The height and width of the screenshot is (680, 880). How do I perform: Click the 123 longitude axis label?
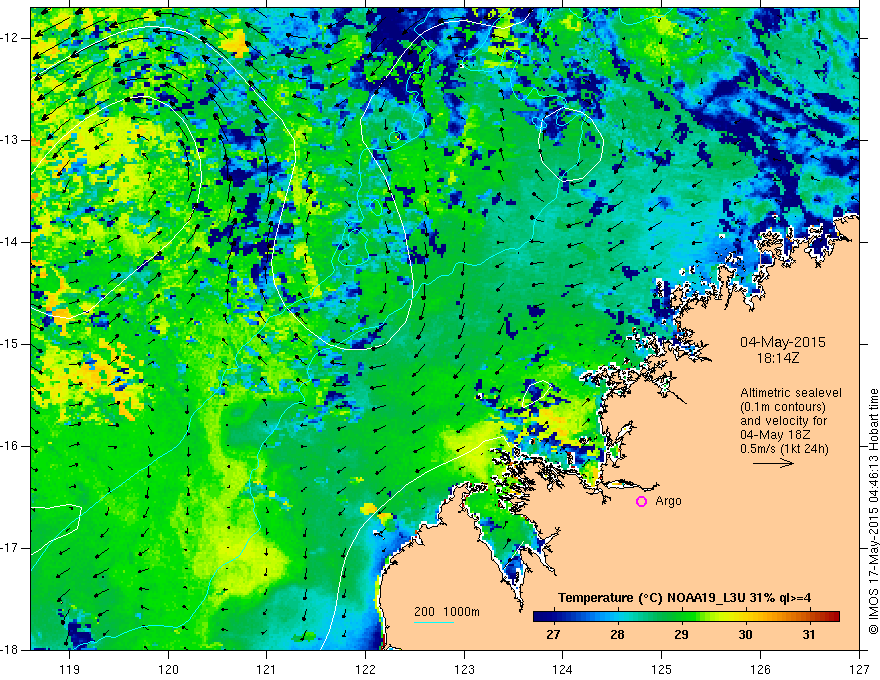pyautogui.click(x=464, y=669)
